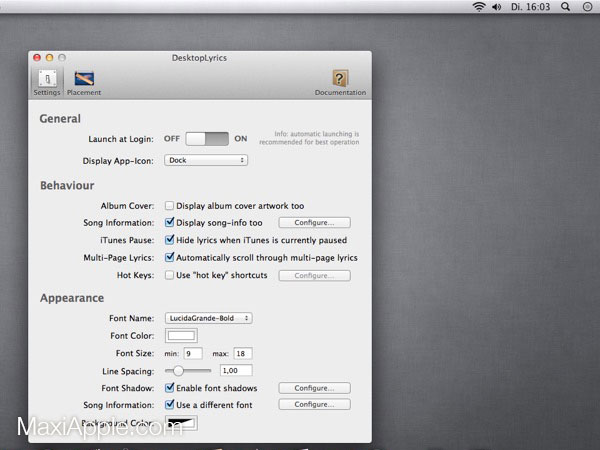This screenshot has height=450, width=600.
Task: Enable Use hot key shortcuts checkbox
Action: pyautogui.click(x=169, y=275)
